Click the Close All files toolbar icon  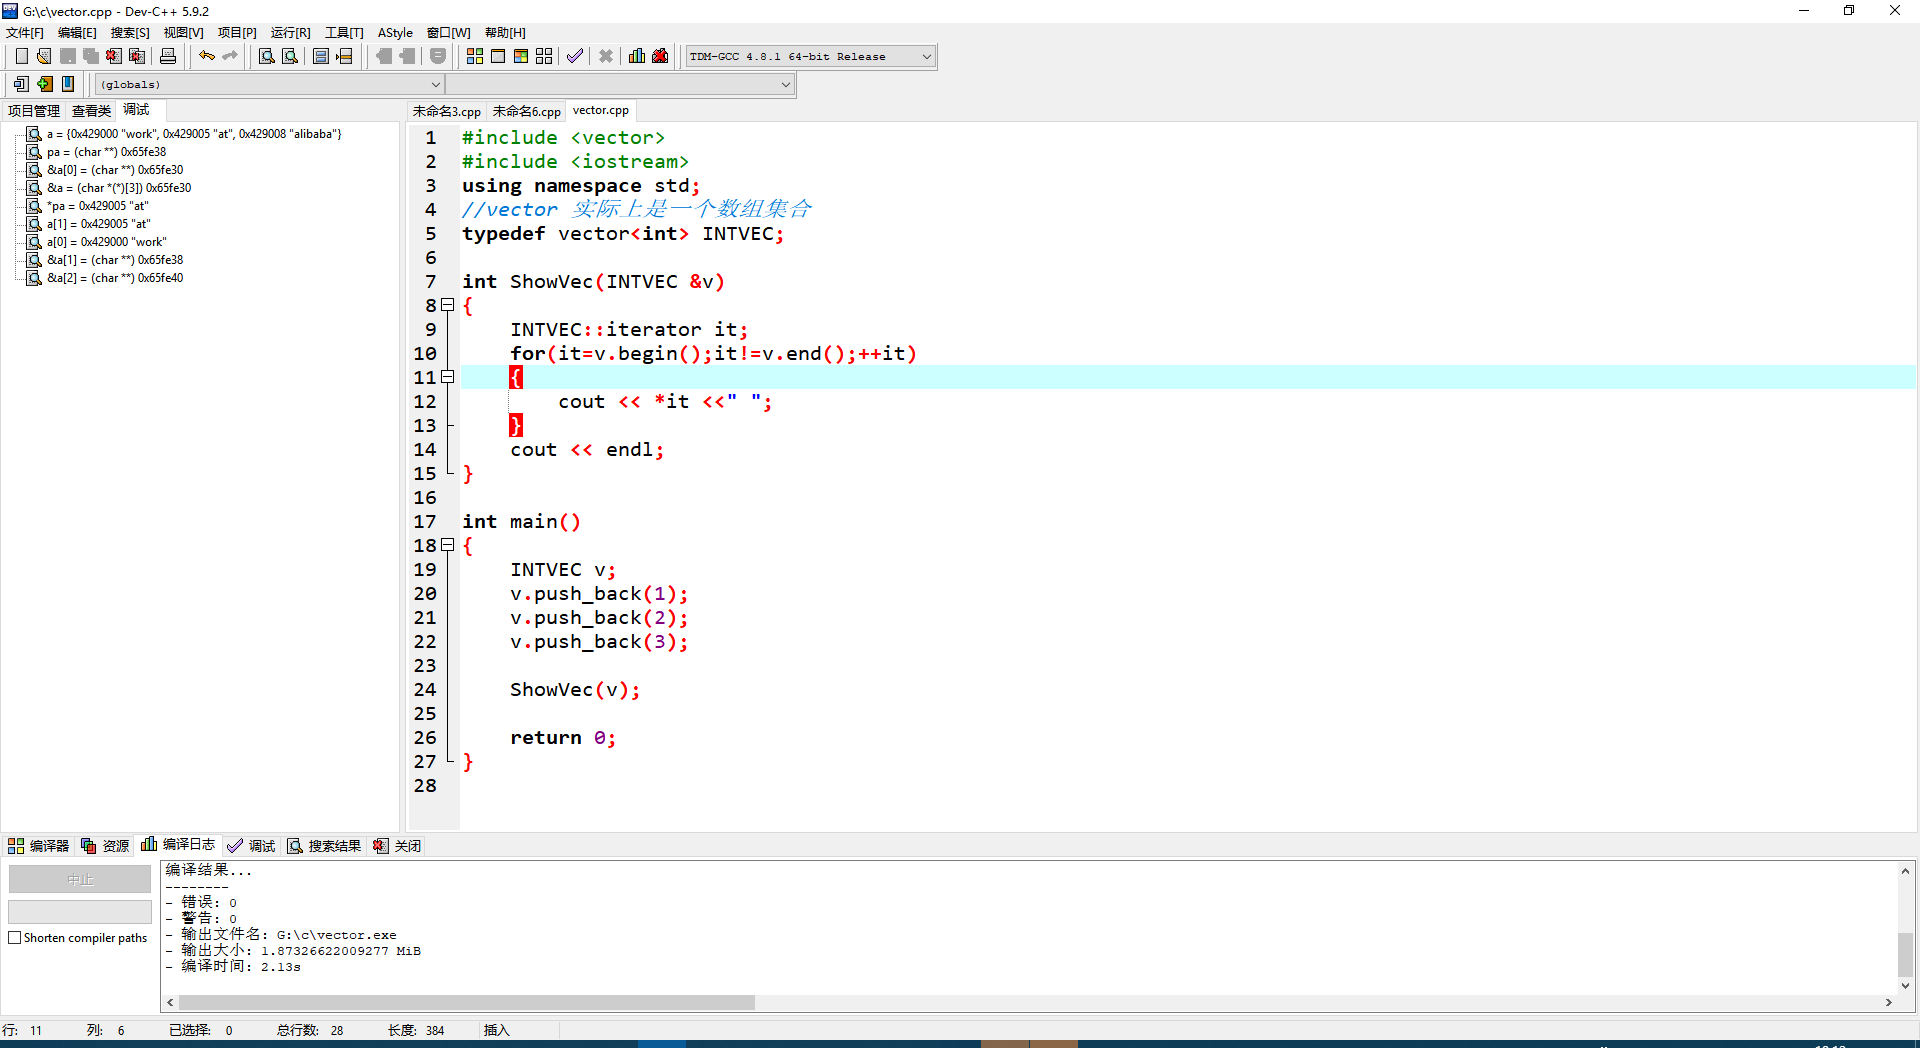(137, 56)
